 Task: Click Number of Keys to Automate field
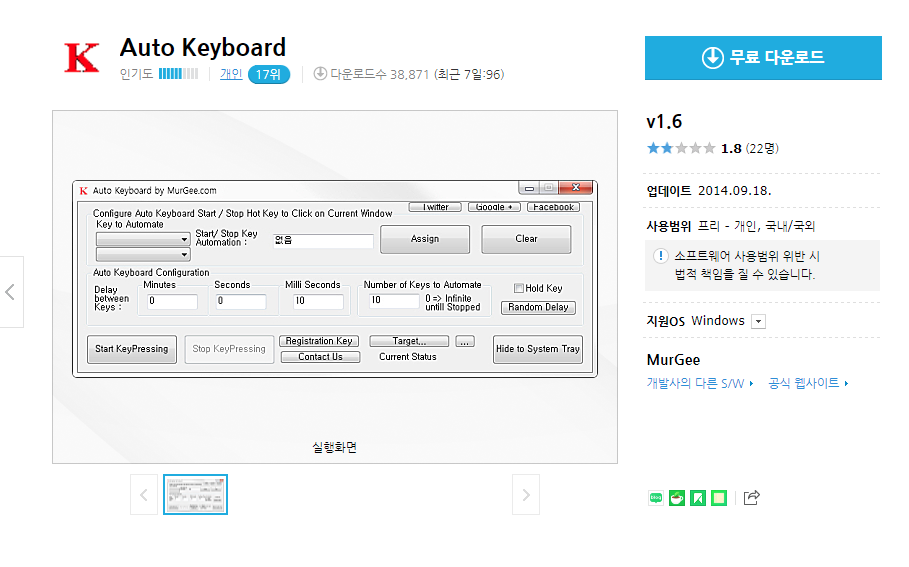[394, 301]
